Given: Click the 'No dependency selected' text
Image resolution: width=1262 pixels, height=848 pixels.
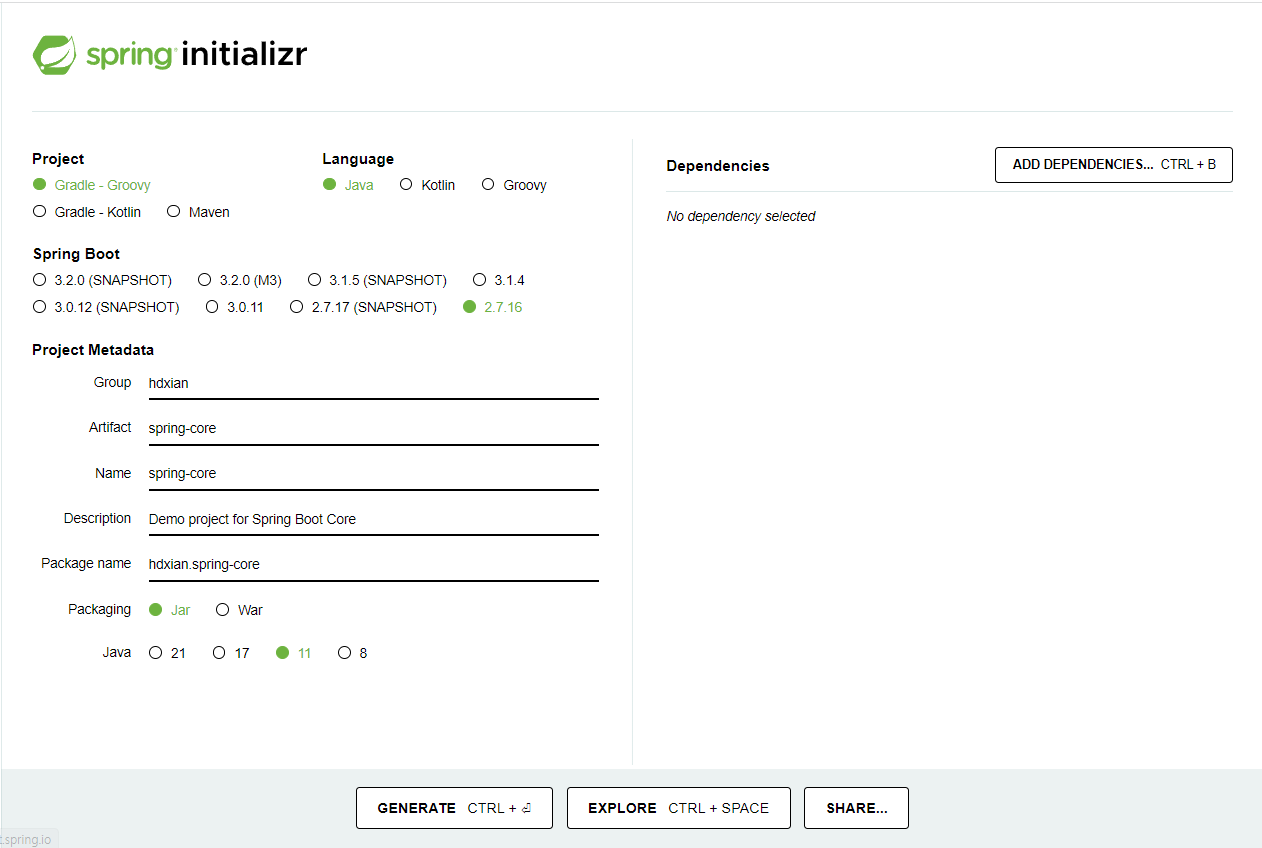Looking at the screenshot, I should click(x=741, y=216).
